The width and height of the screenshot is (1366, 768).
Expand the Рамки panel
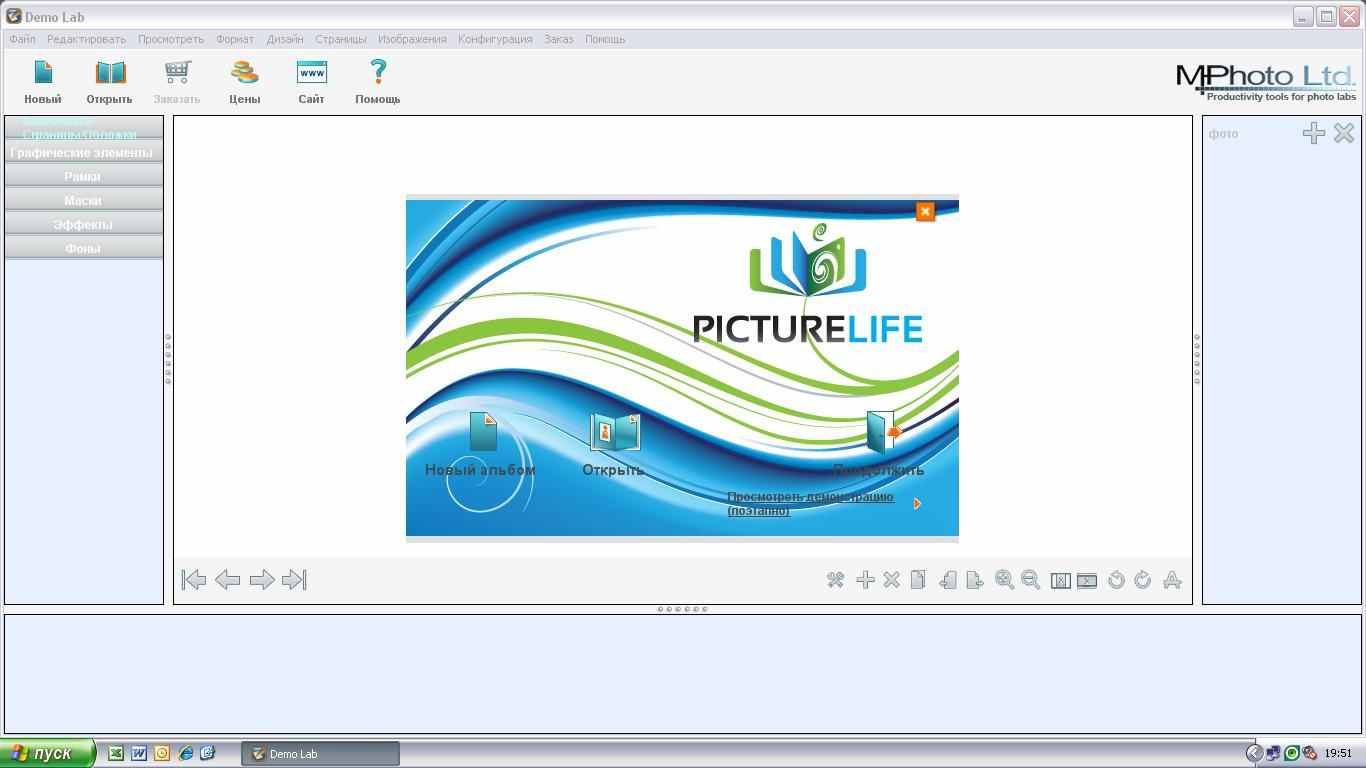pyautogui.click(x=84, y=177)
